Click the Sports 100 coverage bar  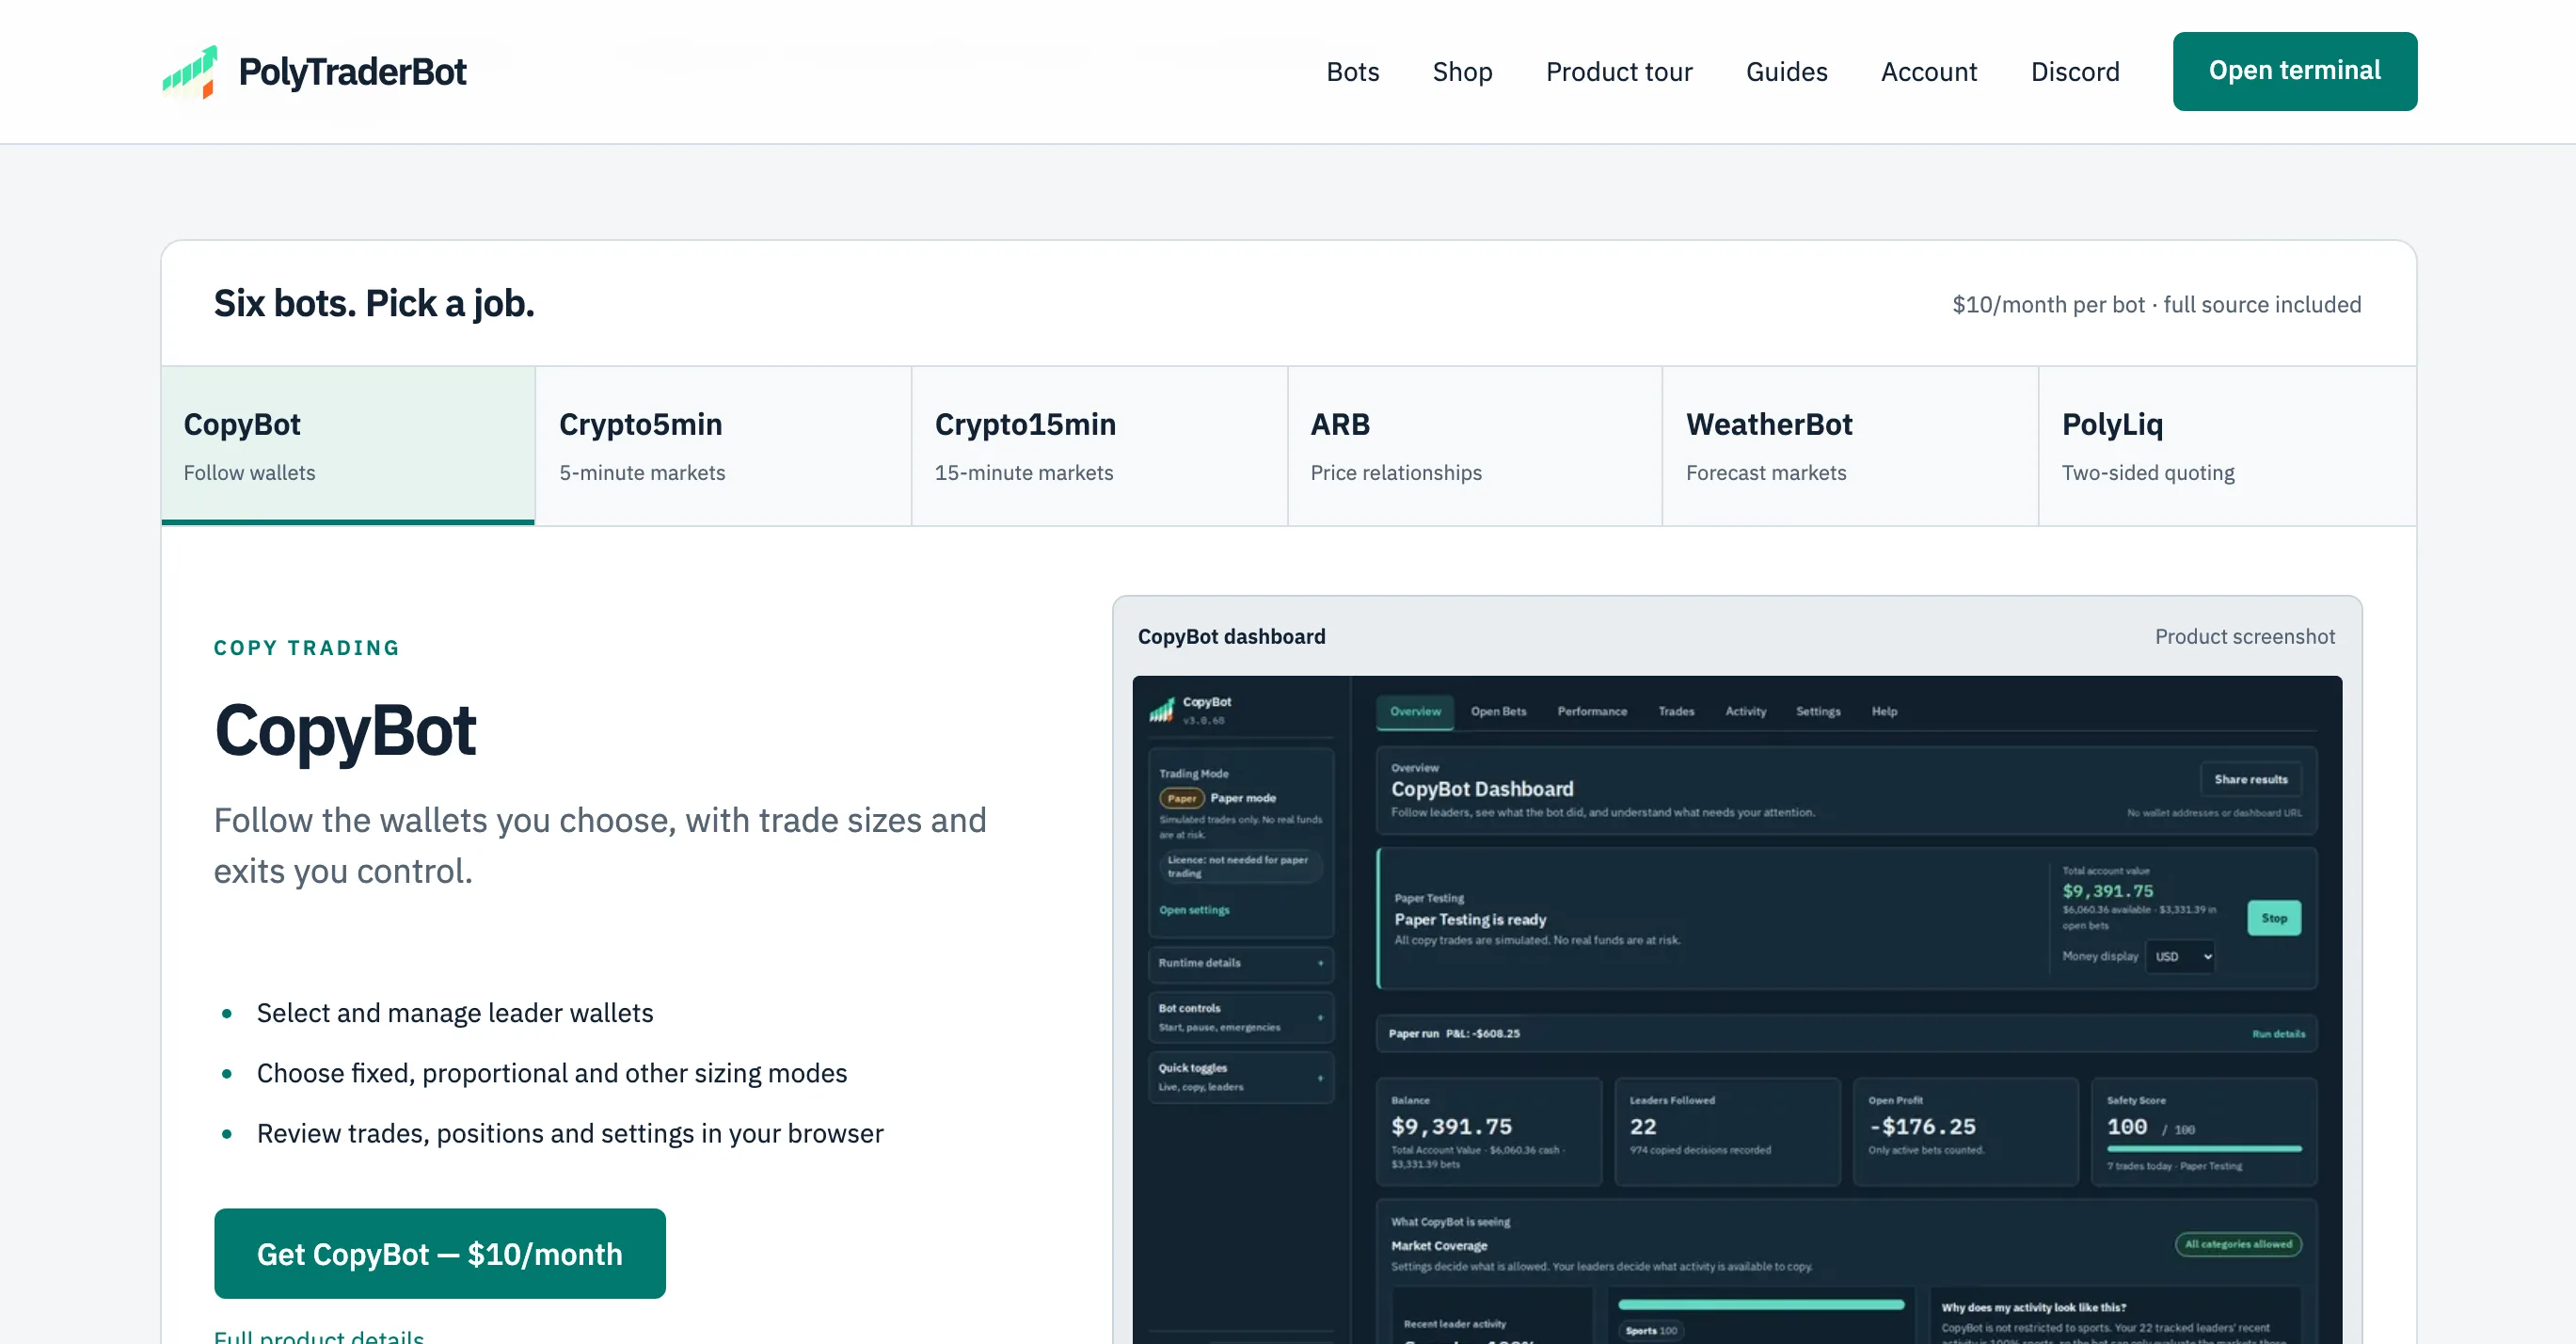click(1761, 1304)
